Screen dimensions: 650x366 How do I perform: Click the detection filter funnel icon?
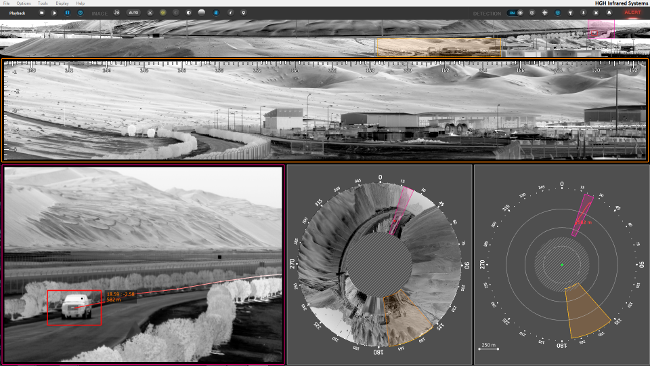570,13
